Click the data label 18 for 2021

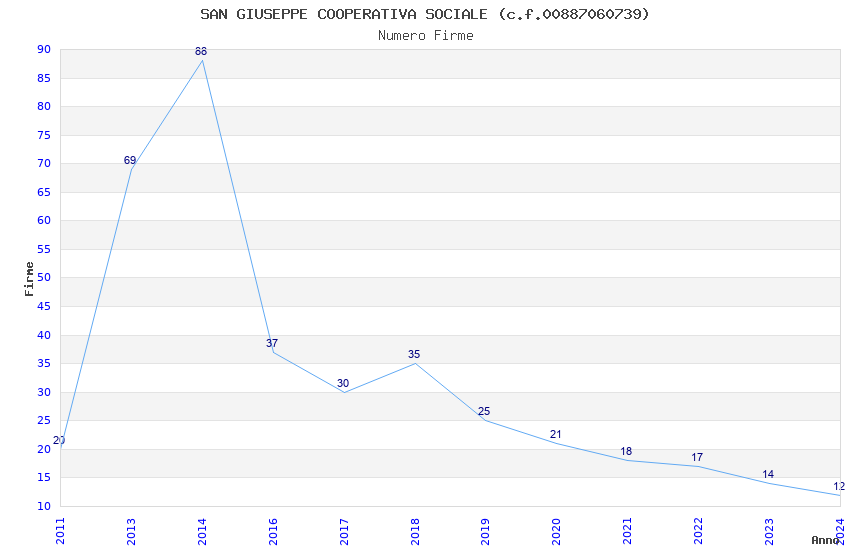coord(626,451)
